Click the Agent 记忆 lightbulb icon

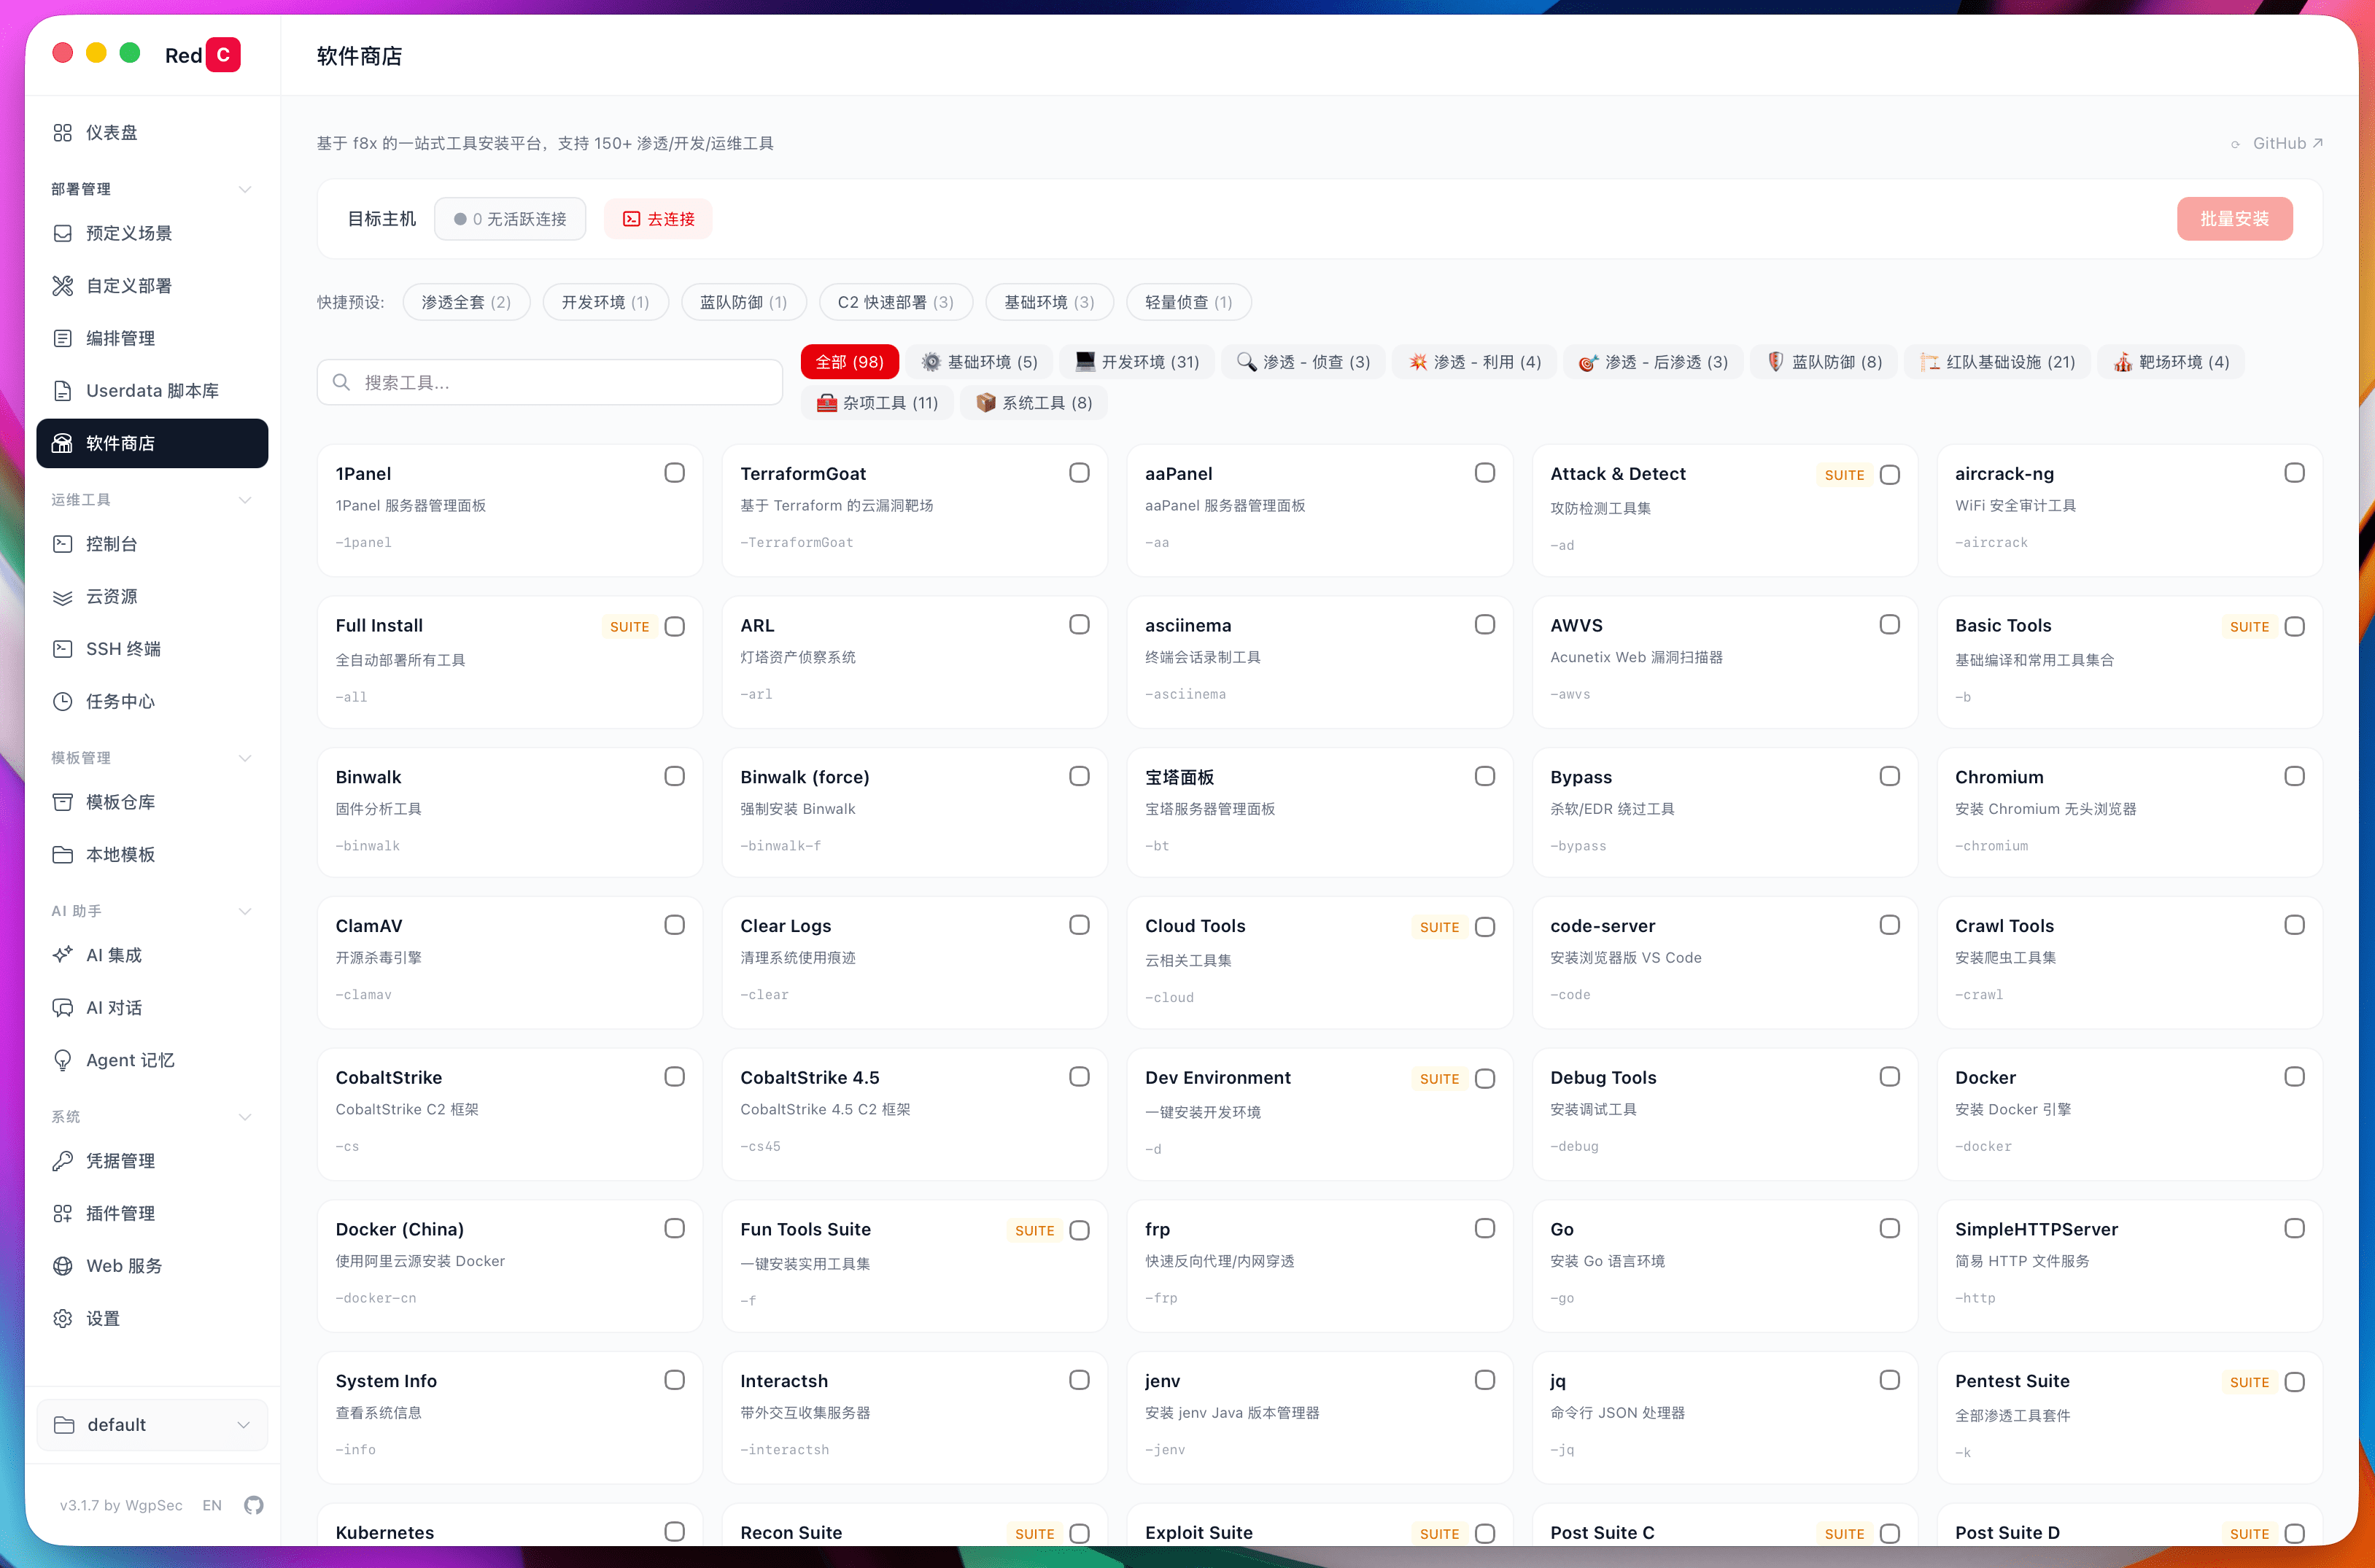pos(62,1060)
